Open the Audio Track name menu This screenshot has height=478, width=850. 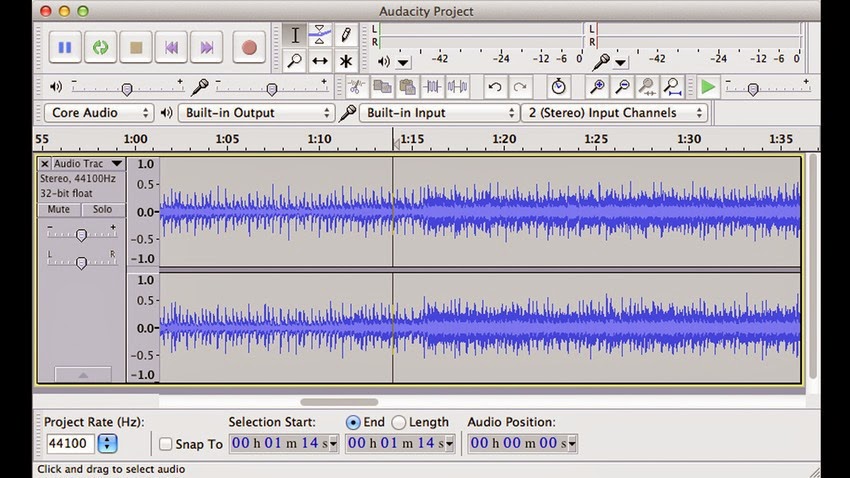click(x=88, y=163)
